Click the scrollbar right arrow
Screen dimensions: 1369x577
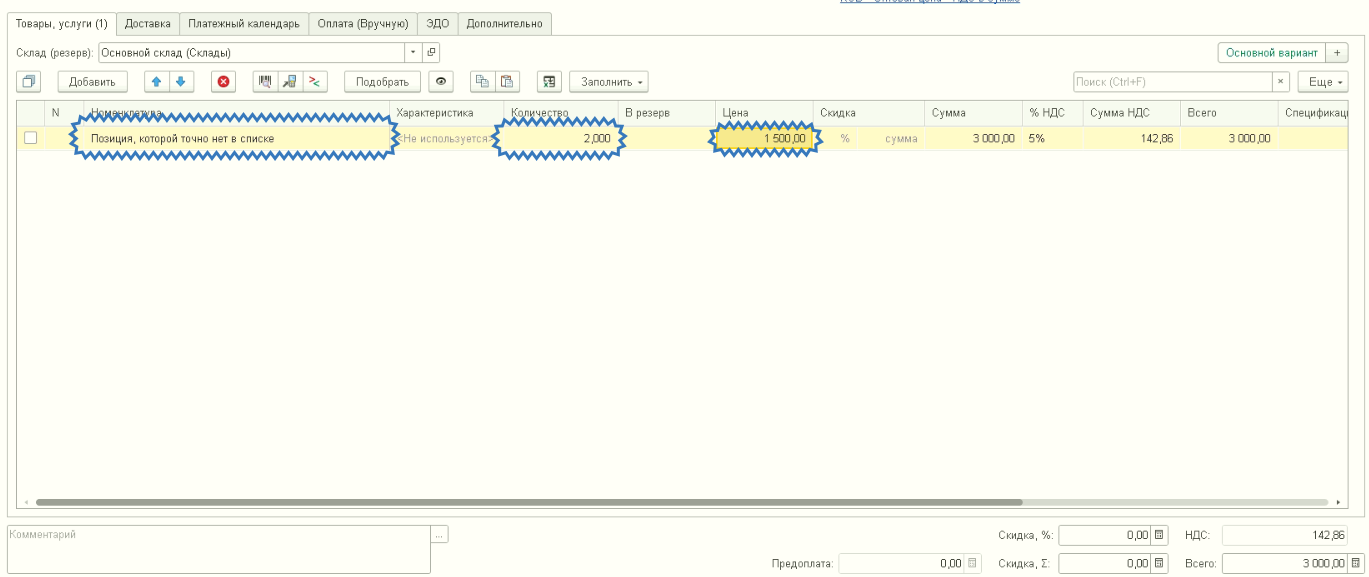click(x=1339, y=502)
